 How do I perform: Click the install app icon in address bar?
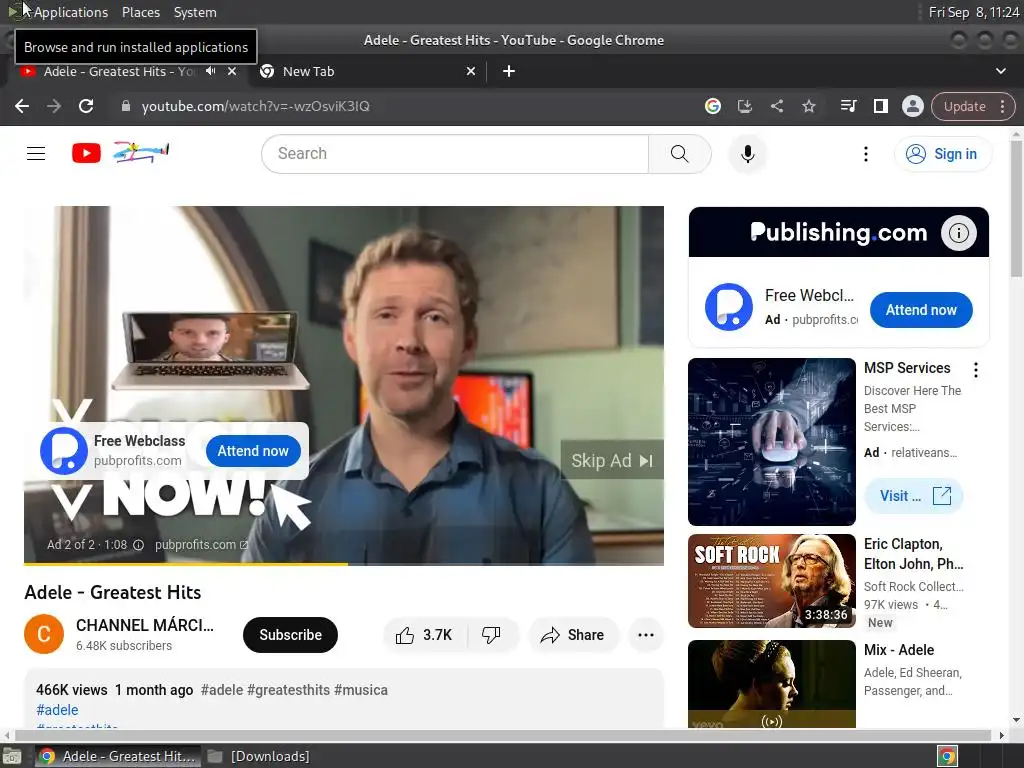[x=744, y=106]
